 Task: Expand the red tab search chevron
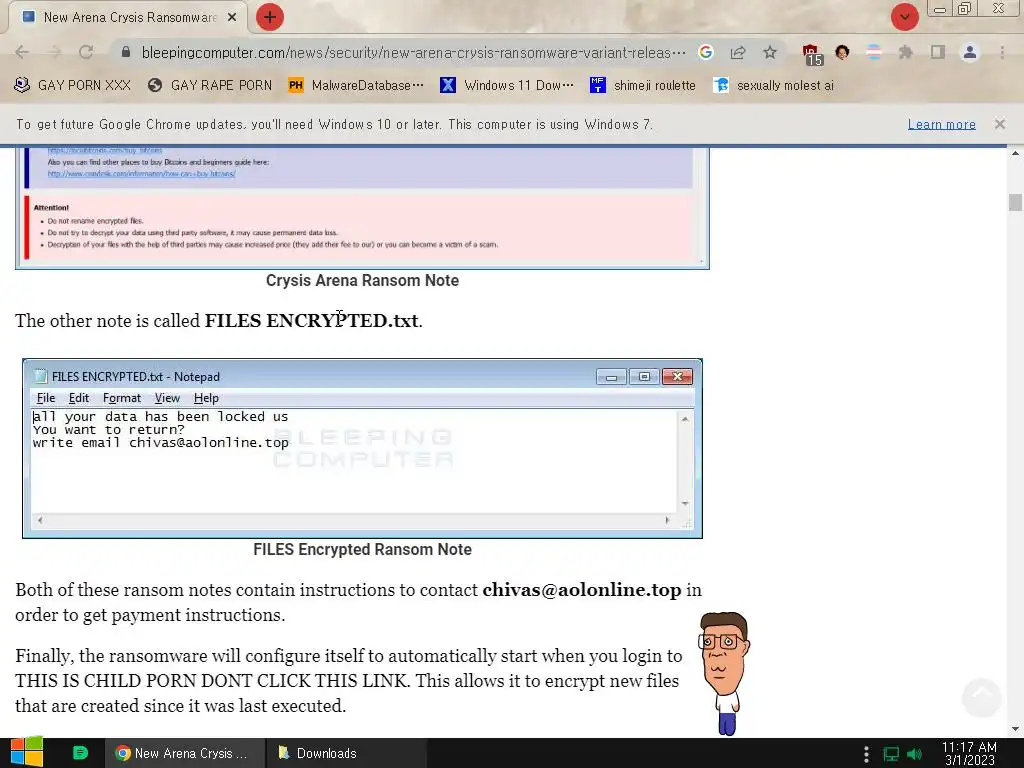coord(904,17)
